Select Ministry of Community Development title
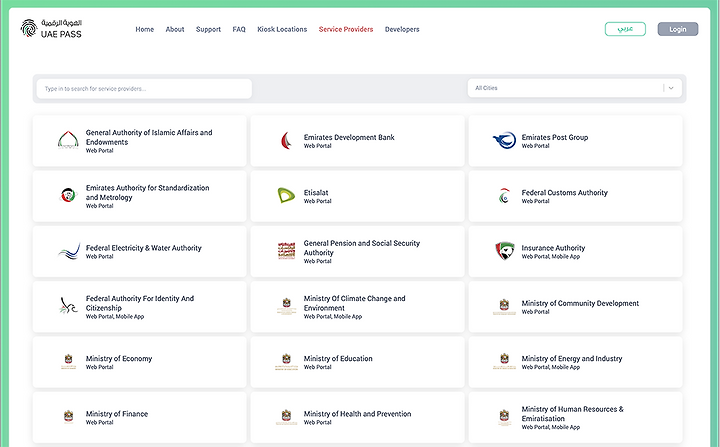The image size is (720, 447). tap(580, 303)
